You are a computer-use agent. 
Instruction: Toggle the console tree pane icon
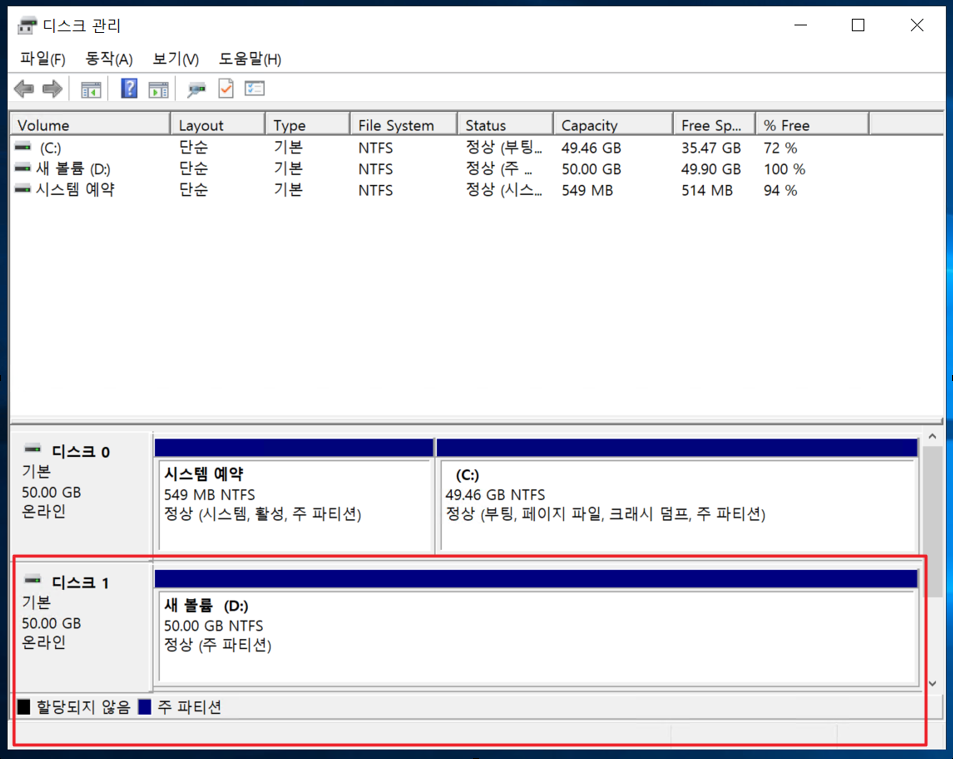point(91,90)
